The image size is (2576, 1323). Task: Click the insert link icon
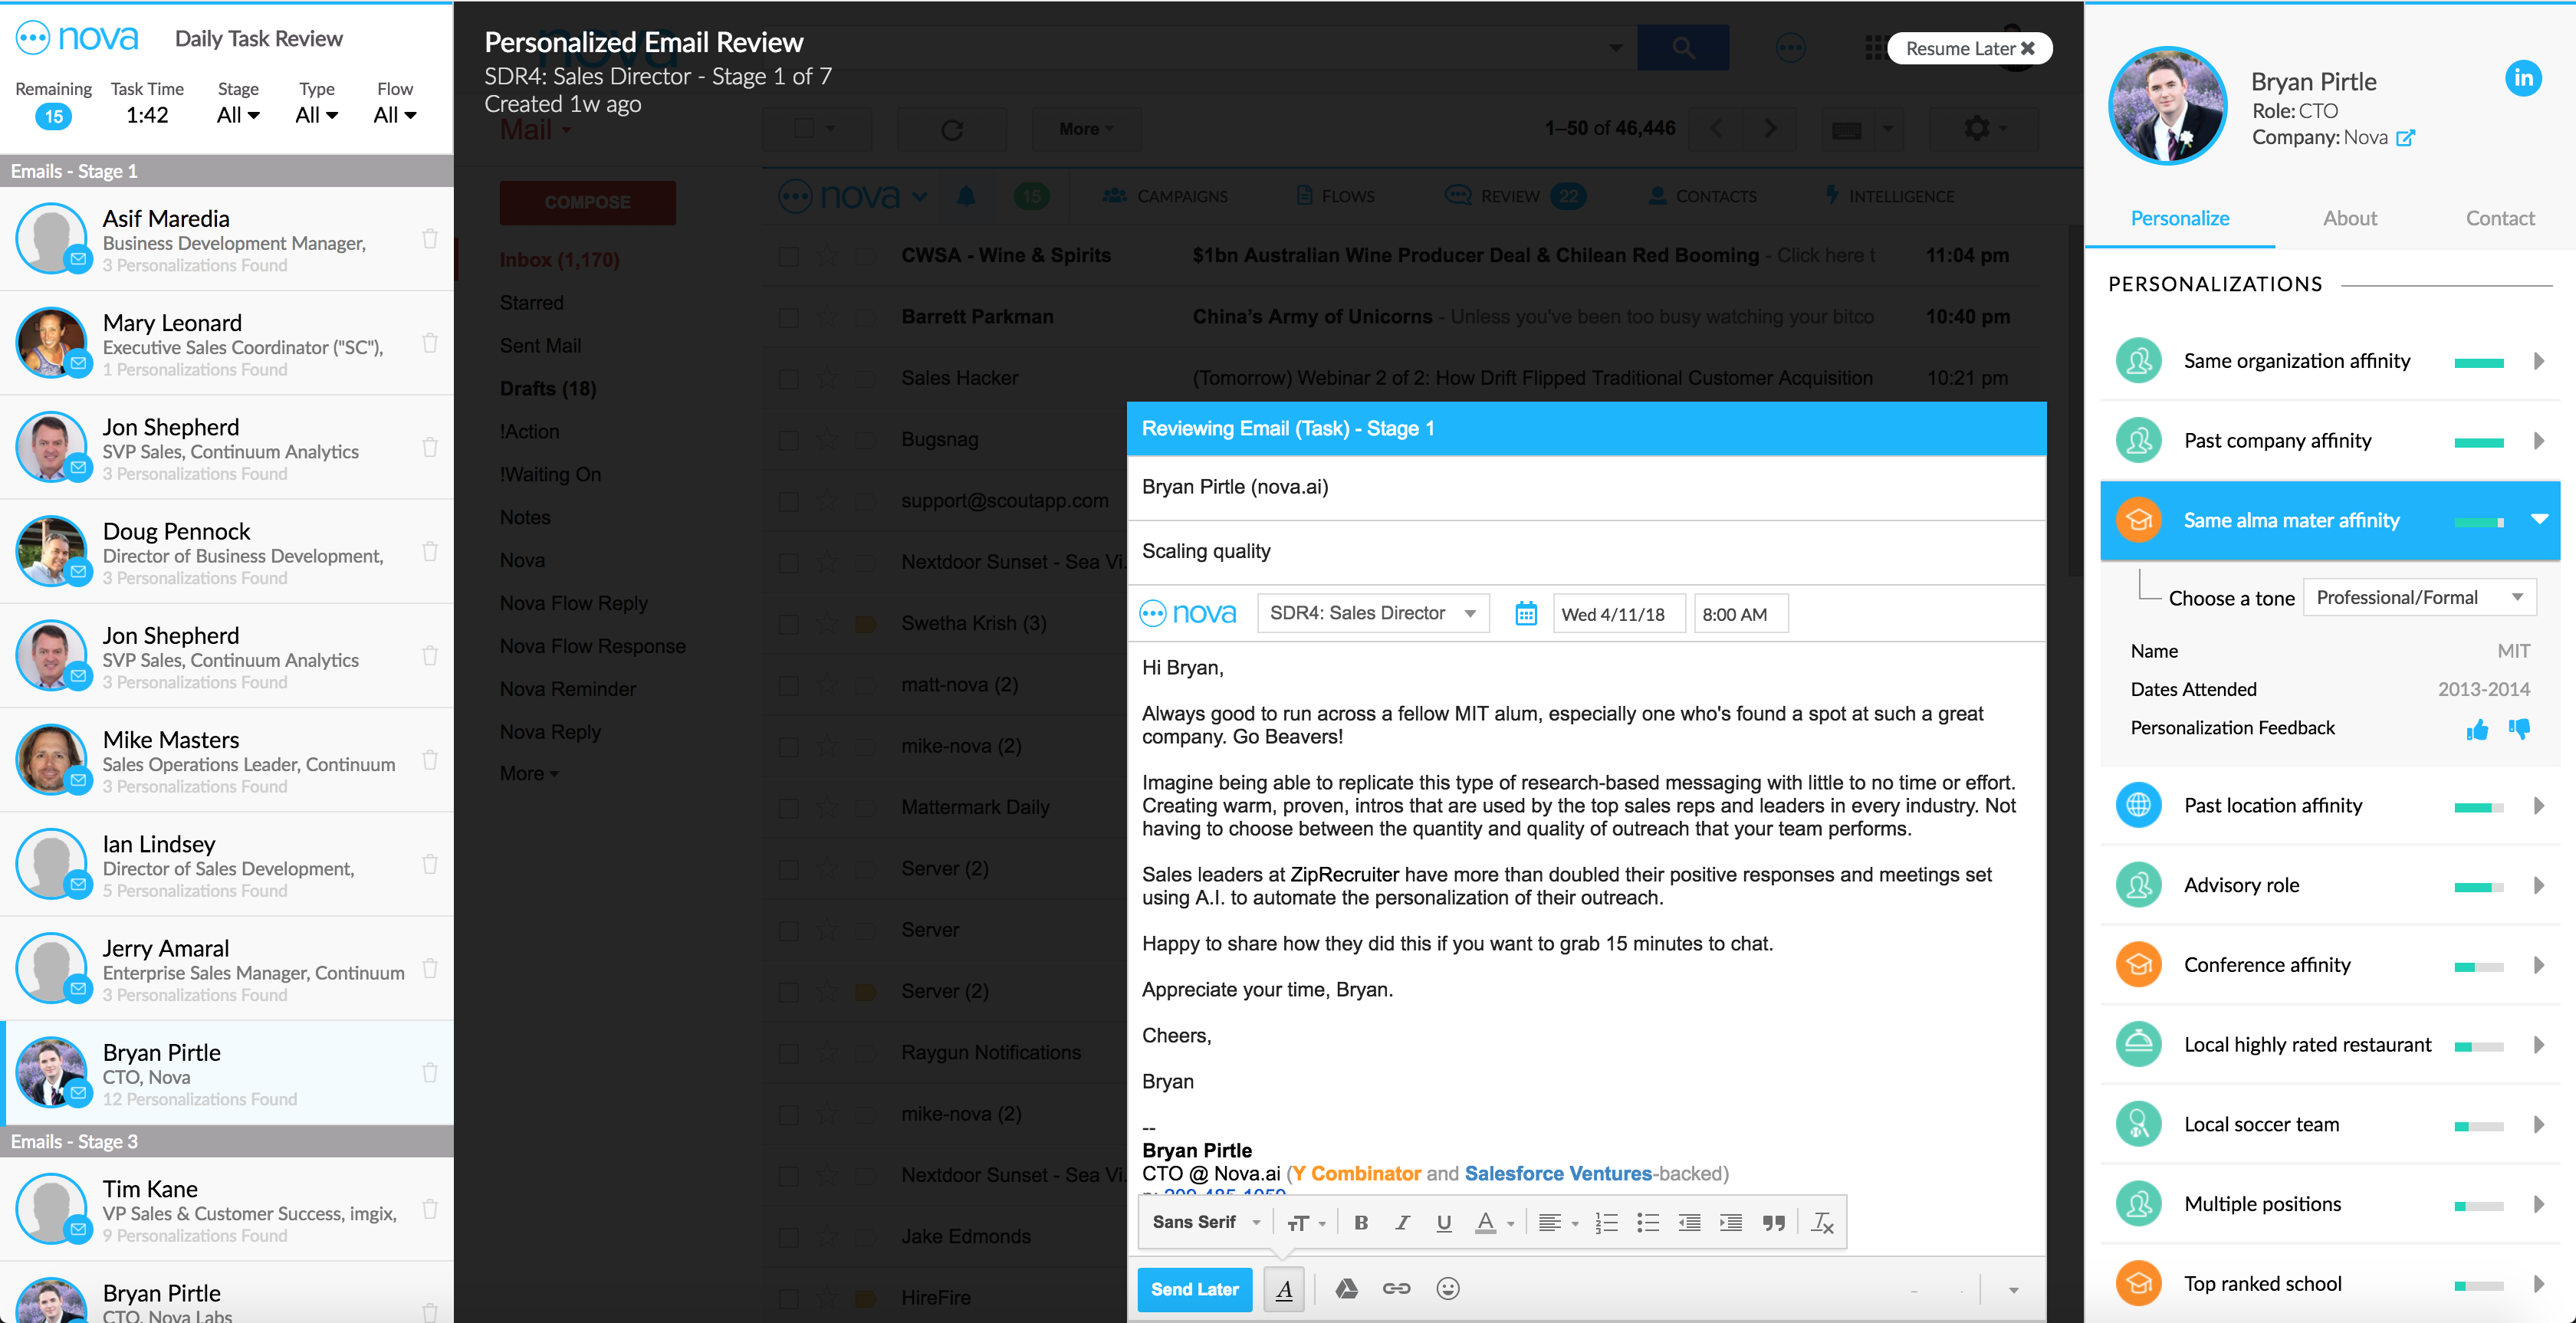pyautogui.click(x=1396, y=1289)
